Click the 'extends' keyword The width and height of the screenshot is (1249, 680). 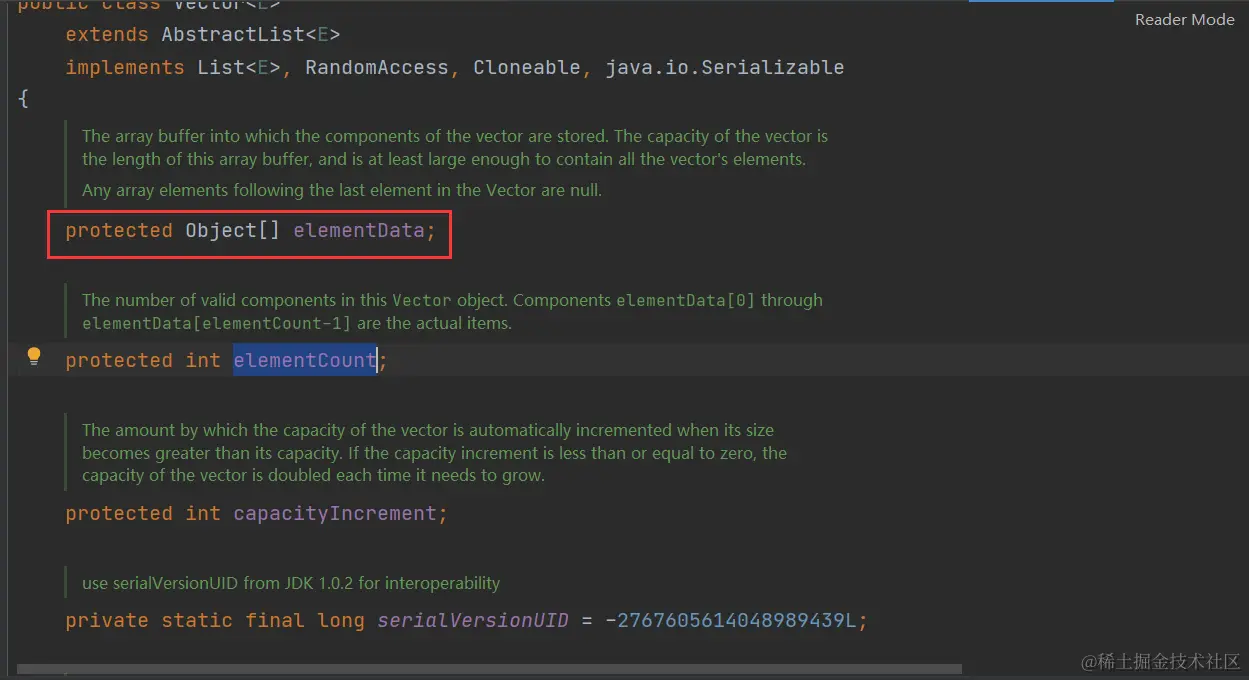(107, 35)
